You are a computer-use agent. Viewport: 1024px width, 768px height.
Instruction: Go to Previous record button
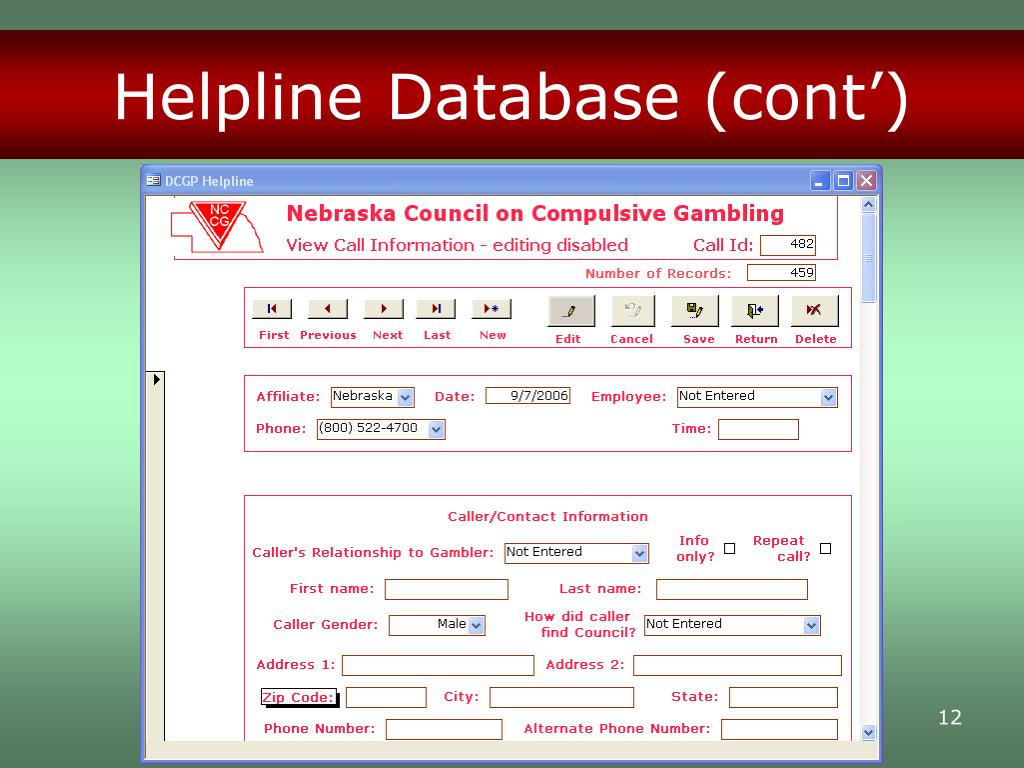click(327, 309)
